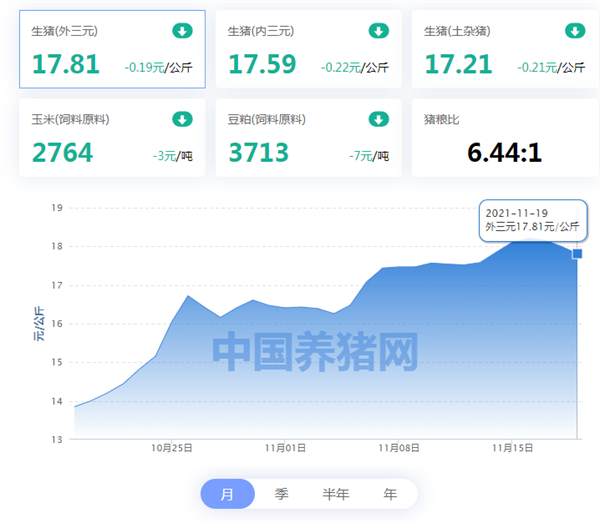Click the down-arrow icon on 生猪(外三元) card
The width and height of the screenshot is (600, 523).
pos(182,31)
